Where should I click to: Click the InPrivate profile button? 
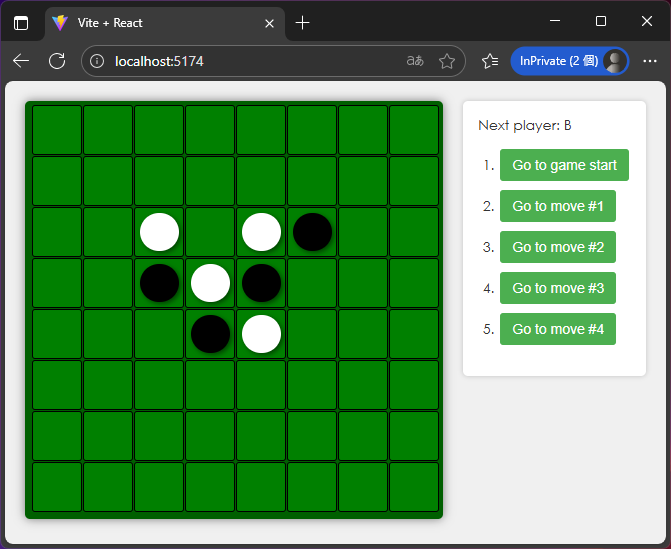[569, 61]
